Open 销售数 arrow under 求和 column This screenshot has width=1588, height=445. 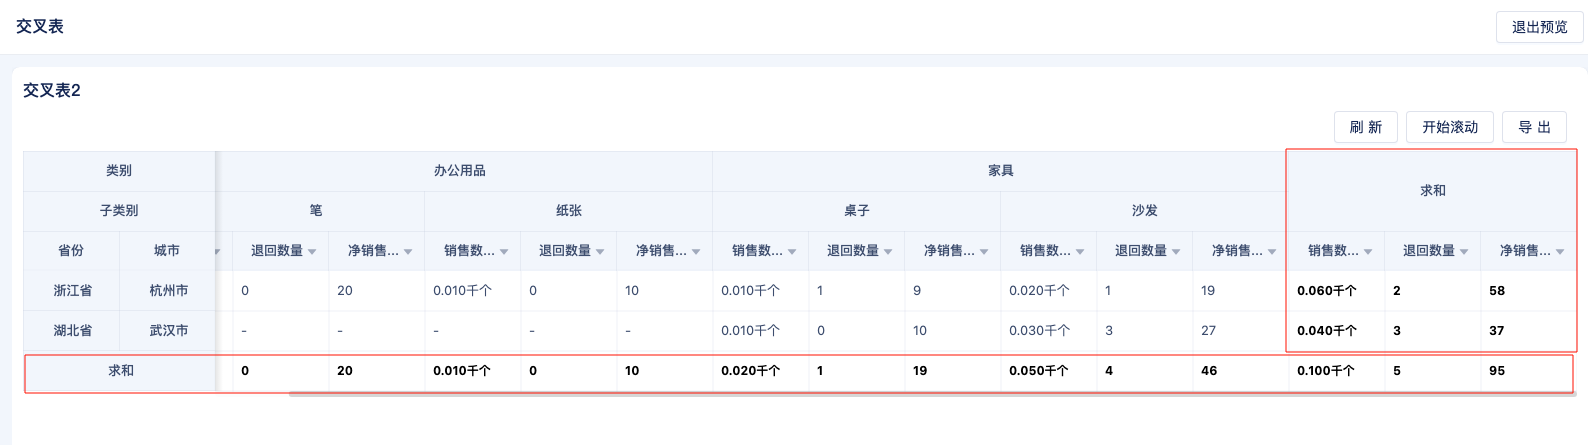pyautogui.click(x=1368, y=252)
